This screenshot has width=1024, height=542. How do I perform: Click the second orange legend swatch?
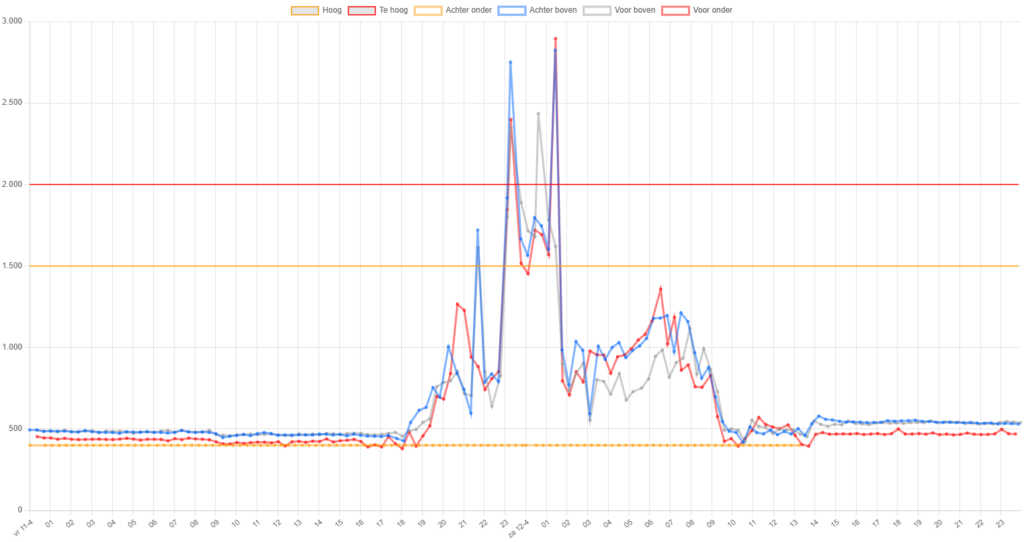click(428, 10)
